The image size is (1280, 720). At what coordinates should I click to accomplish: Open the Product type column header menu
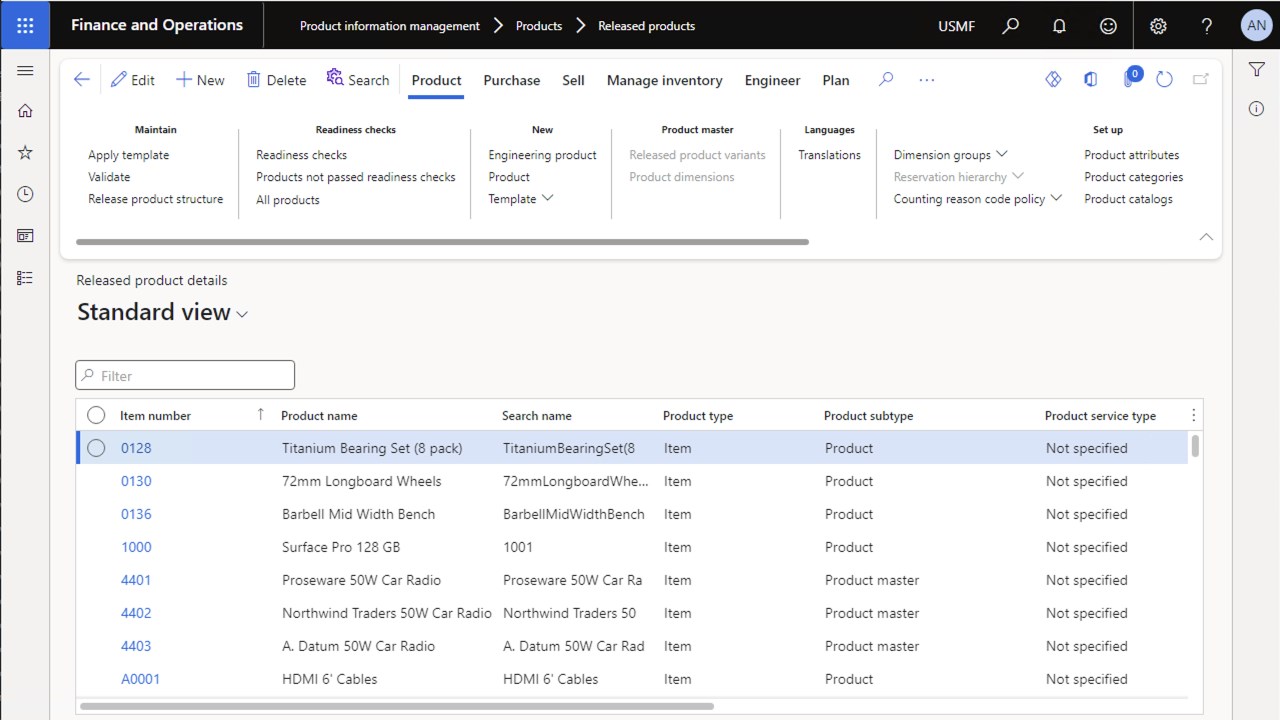tap(698, 415)
